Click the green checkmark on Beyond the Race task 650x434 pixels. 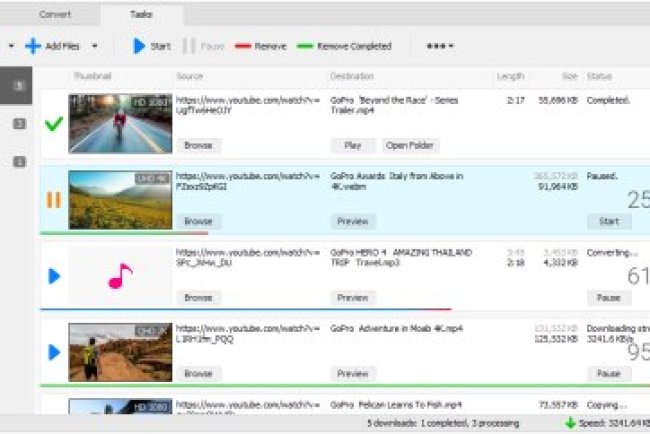(x=54, y=124)
